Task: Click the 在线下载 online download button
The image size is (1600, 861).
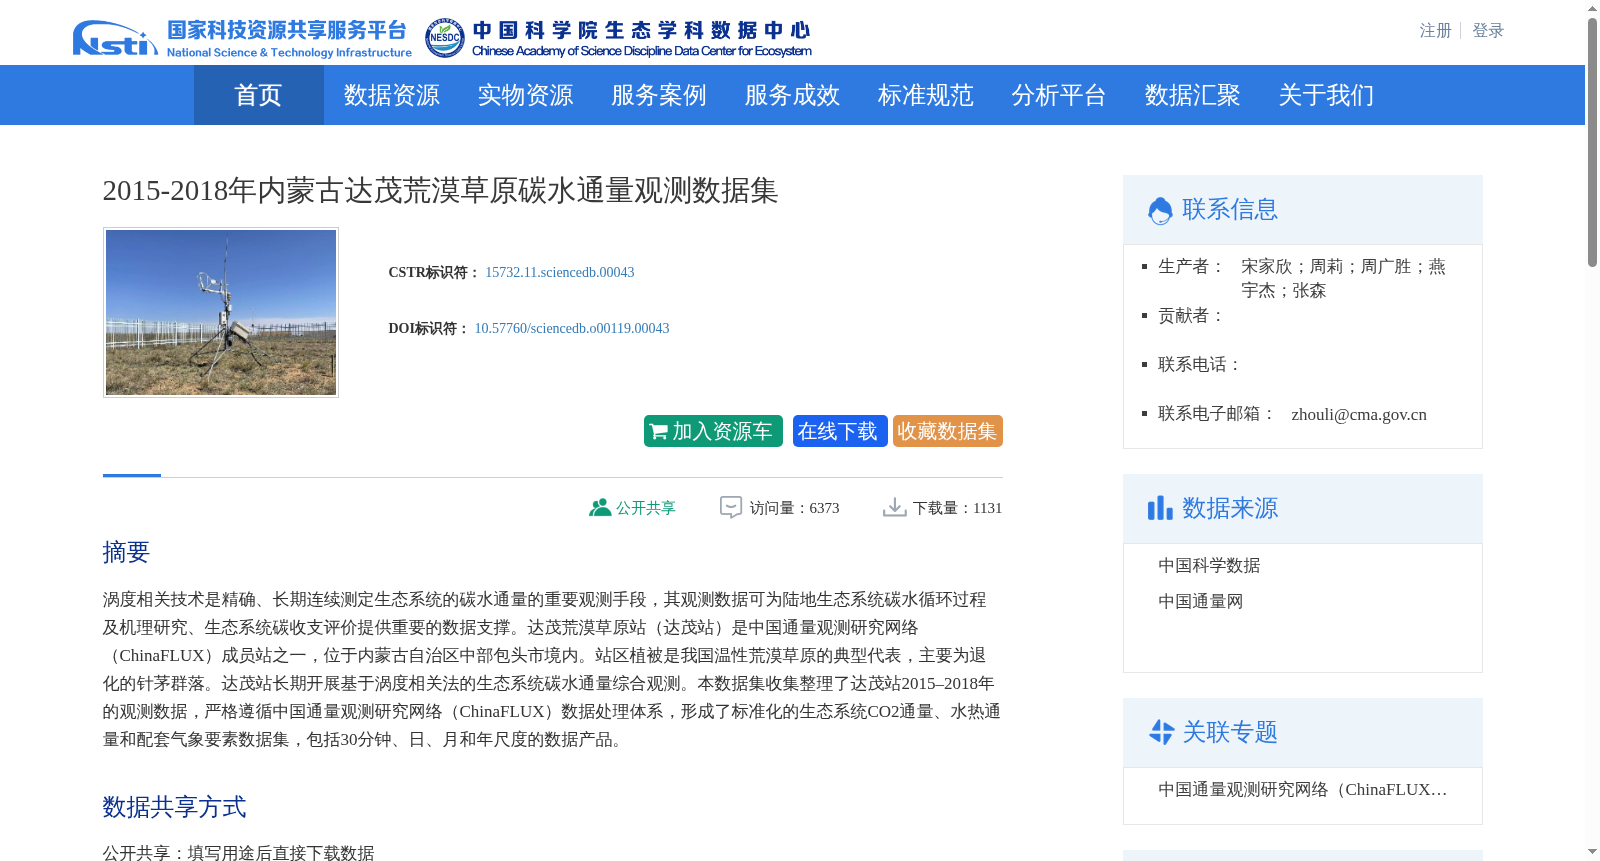Action: click(x=840, y=431)
